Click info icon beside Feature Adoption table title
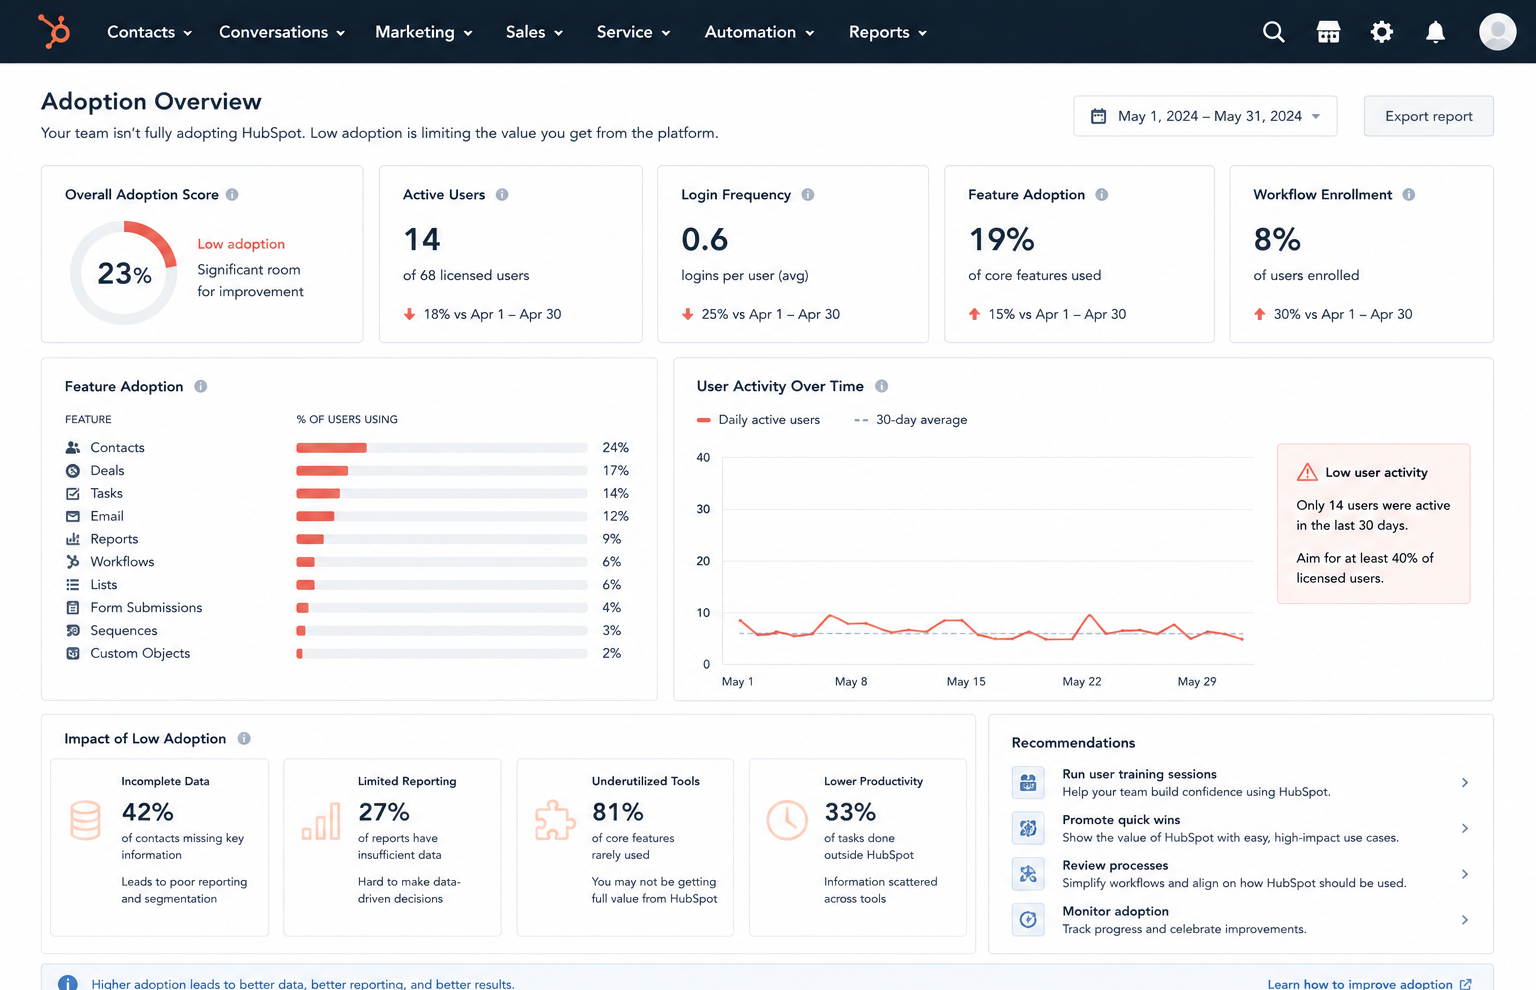Viewport: 1536px width, 990px height. [200, 386]
